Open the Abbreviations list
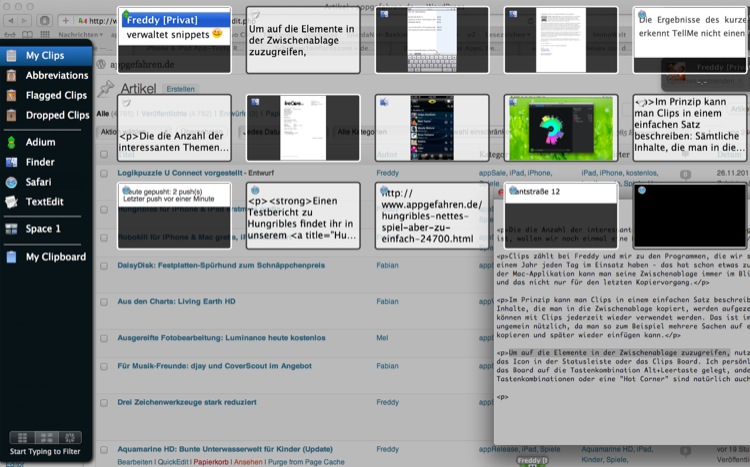Screen dimensions: 750x467 tap(56, 75)
